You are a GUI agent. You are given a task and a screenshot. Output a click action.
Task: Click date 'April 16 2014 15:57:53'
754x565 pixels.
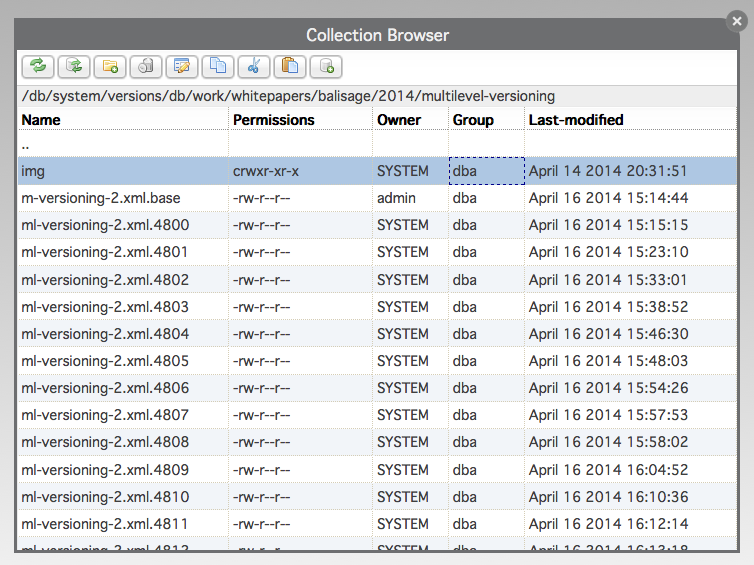[x=608, y=415]
